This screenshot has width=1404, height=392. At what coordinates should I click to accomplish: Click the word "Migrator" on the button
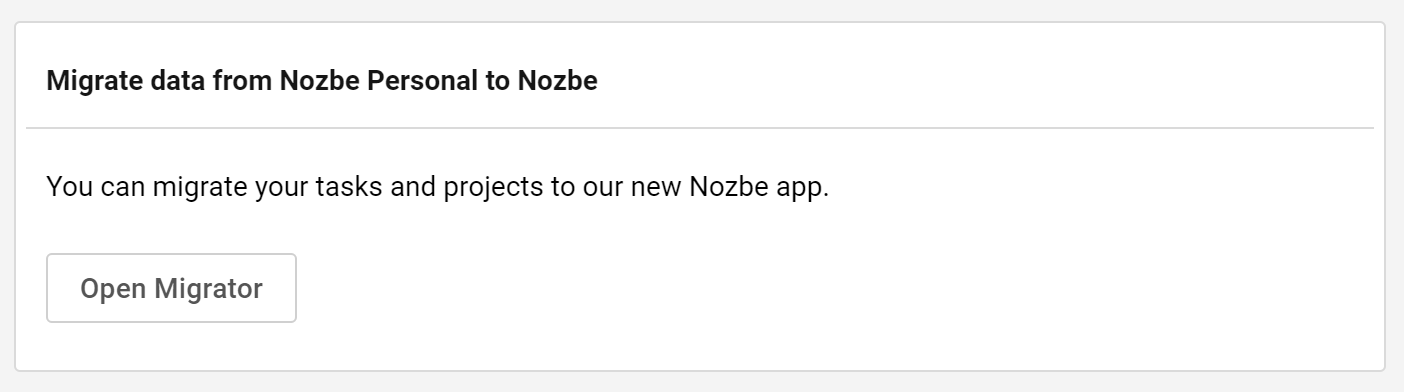coord(209,289)
